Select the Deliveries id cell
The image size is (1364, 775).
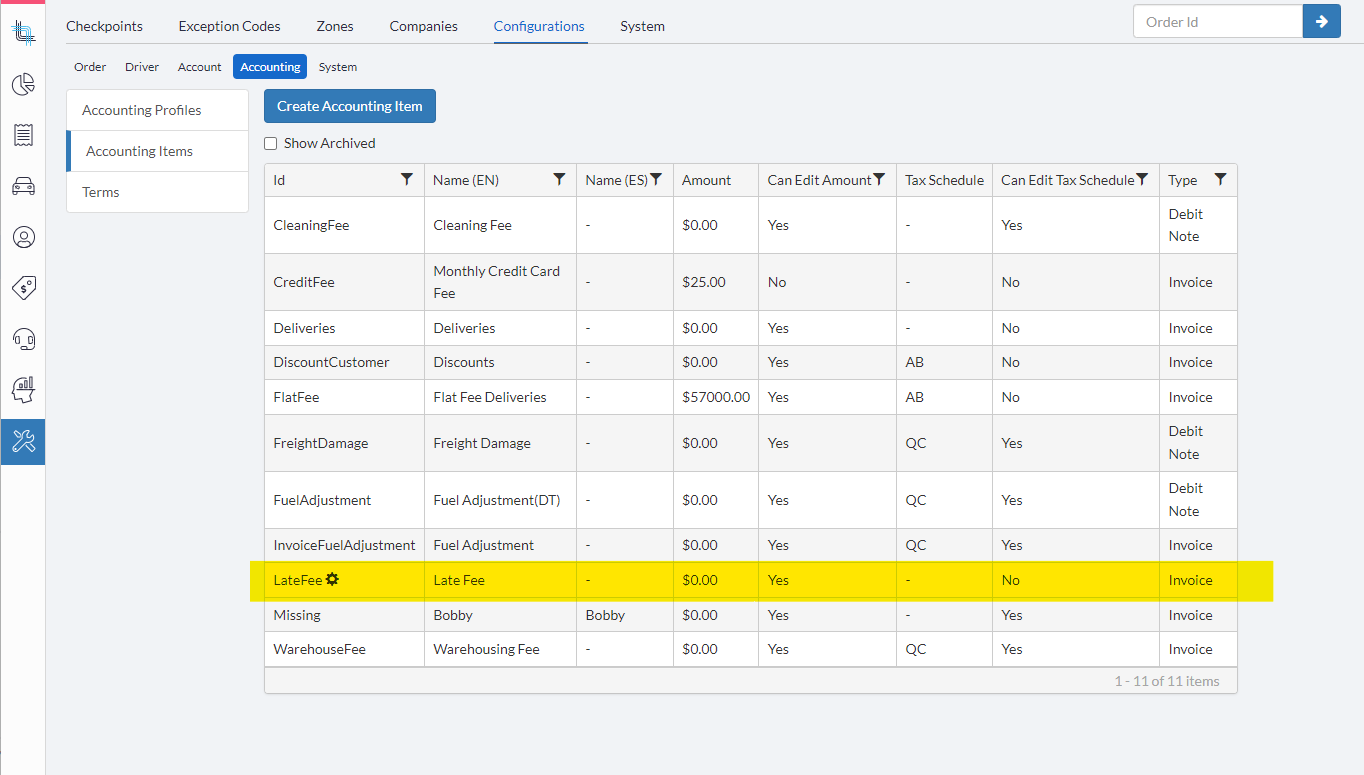(x=345, y=328)
